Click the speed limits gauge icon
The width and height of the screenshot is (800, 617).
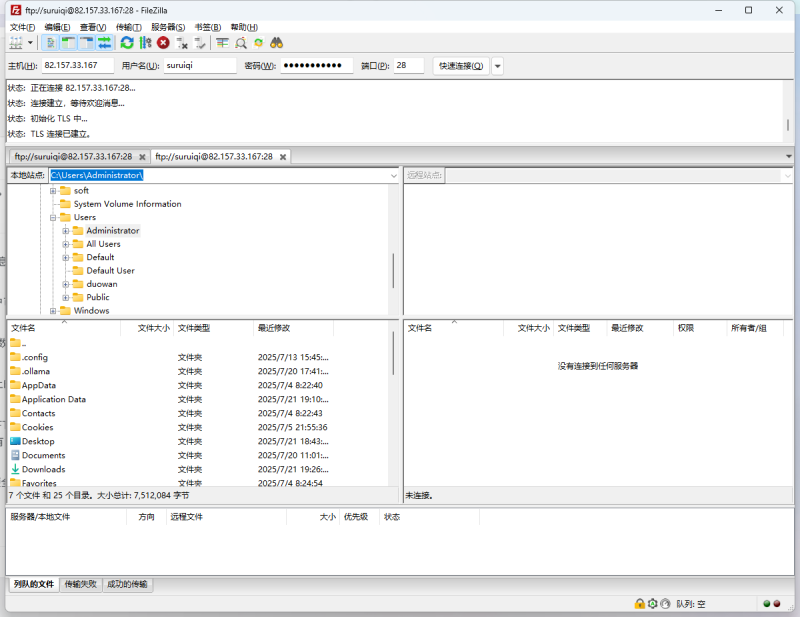point(665,604)
